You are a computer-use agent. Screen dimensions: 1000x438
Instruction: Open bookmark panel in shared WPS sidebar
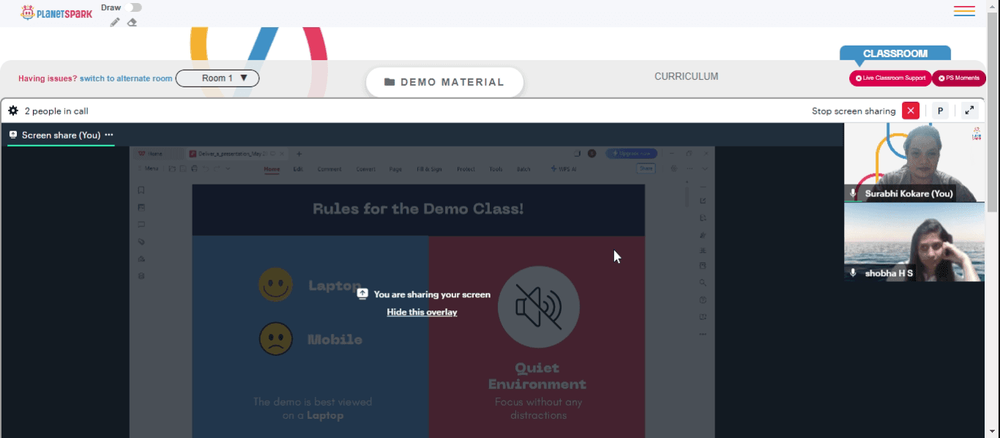click(x=142, y=190)
